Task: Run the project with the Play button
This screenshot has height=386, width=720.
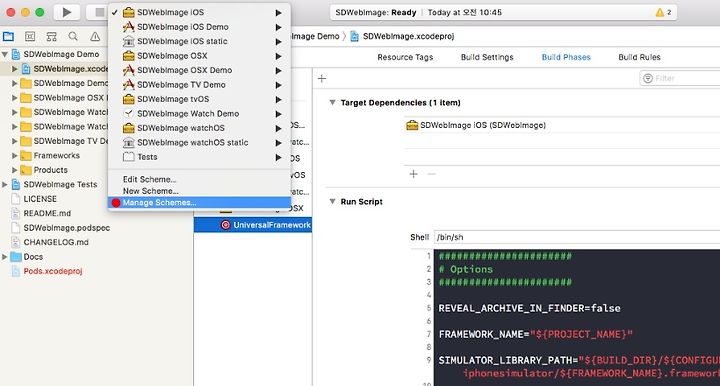Action: click(x=67, y=12)
